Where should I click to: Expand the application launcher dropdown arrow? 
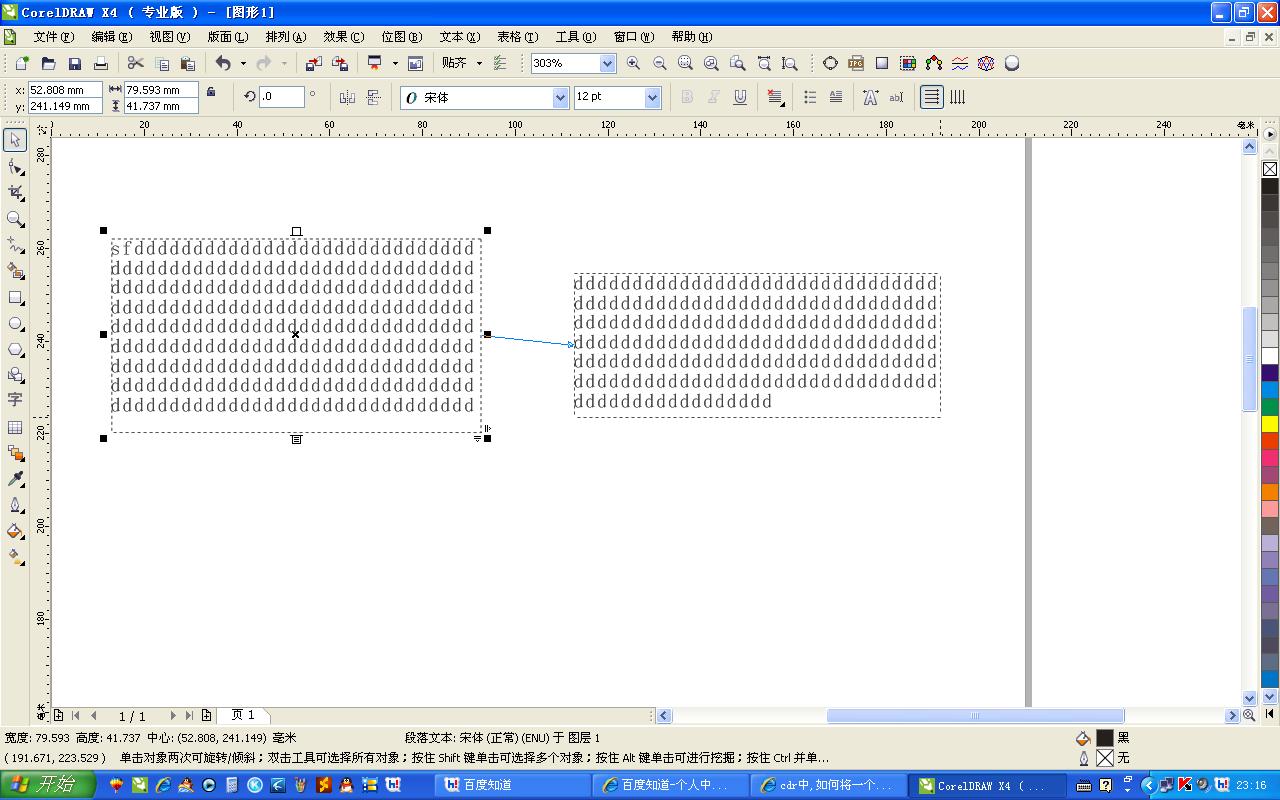click(395, 63)
